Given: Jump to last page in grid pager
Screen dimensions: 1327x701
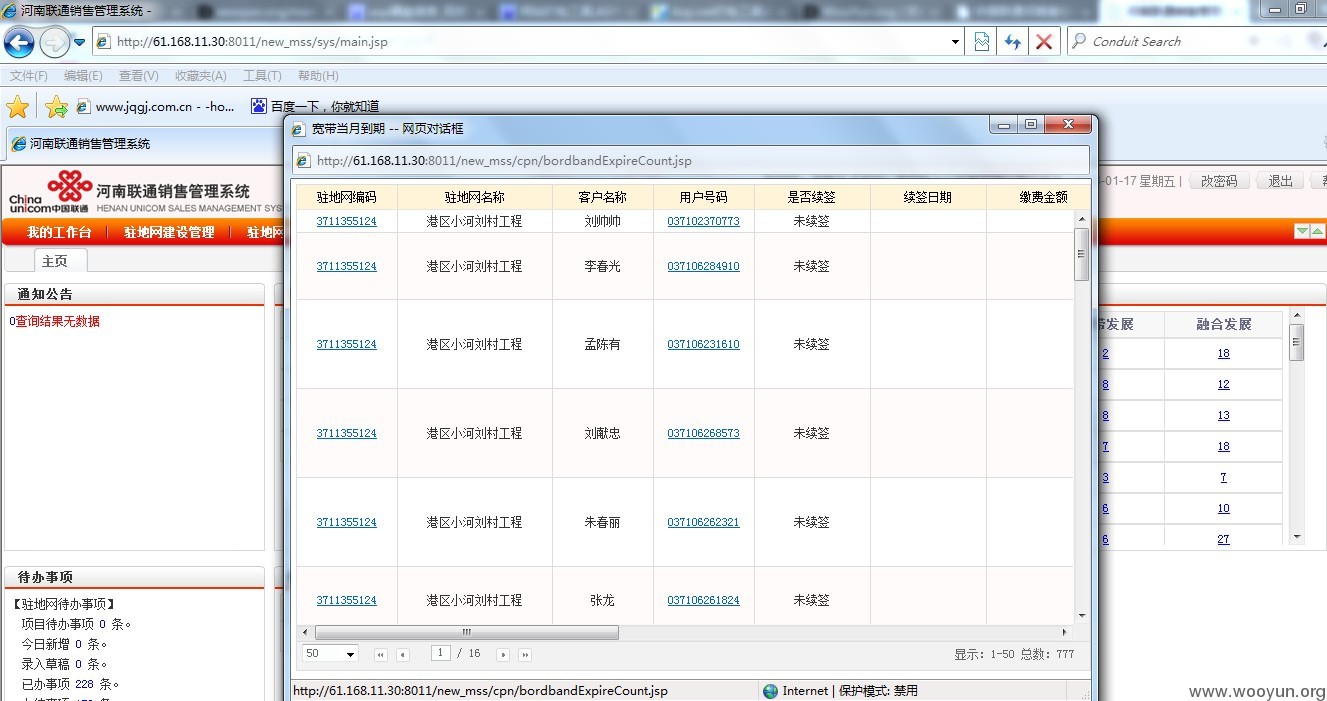Looking at the screenshot, I should (x=525, y=655).
